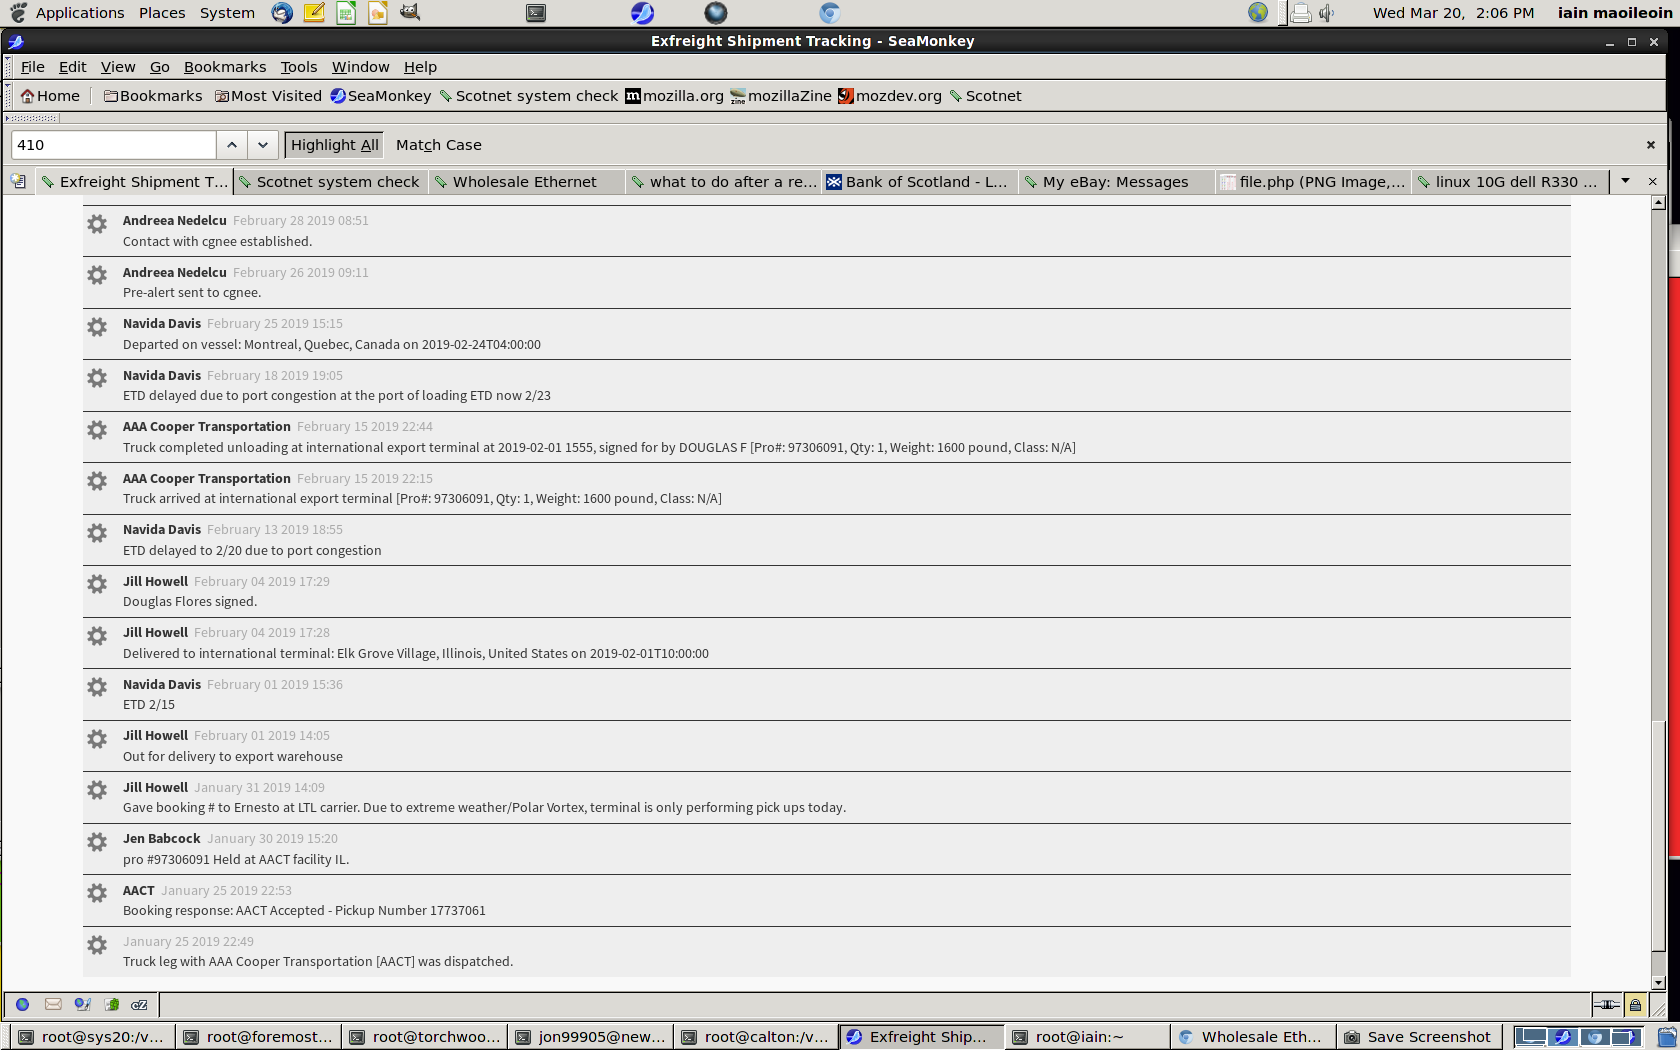The height and width of the screenshot is (1050, 1680).
Task: Open the Bookmarks folder on bookmarks toolbar
Action: pos(153,96)
